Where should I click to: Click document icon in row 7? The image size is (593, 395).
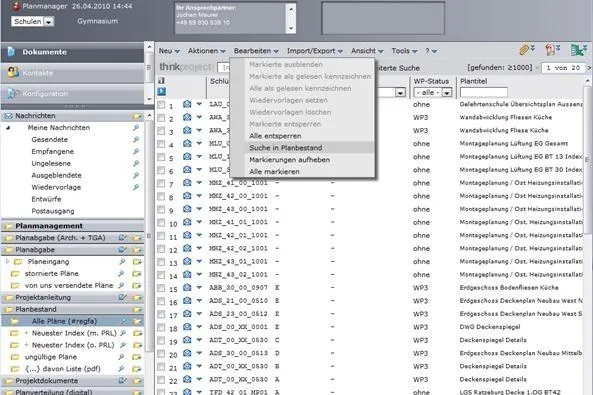[x=187, y=183]
